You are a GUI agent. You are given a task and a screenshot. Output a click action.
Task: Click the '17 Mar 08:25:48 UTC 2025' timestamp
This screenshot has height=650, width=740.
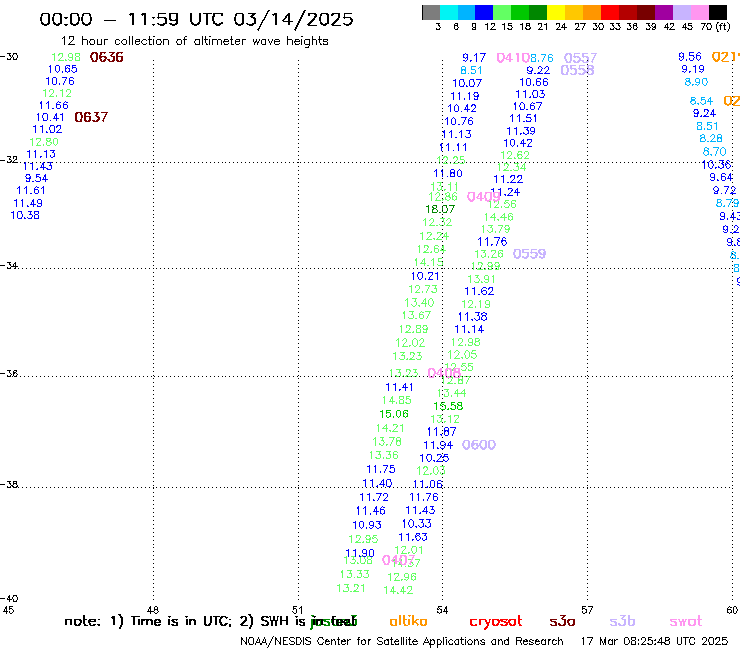pyautogui.click(x=654, y=641)
